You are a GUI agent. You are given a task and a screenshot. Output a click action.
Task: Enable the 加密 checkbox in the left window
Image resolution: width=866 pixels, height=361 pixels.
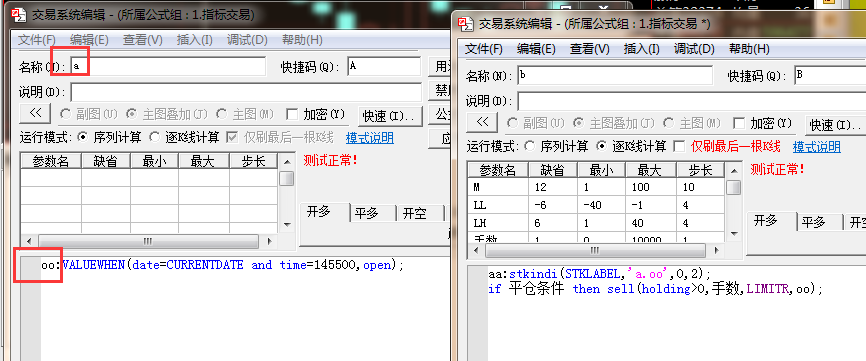[292, 114]
